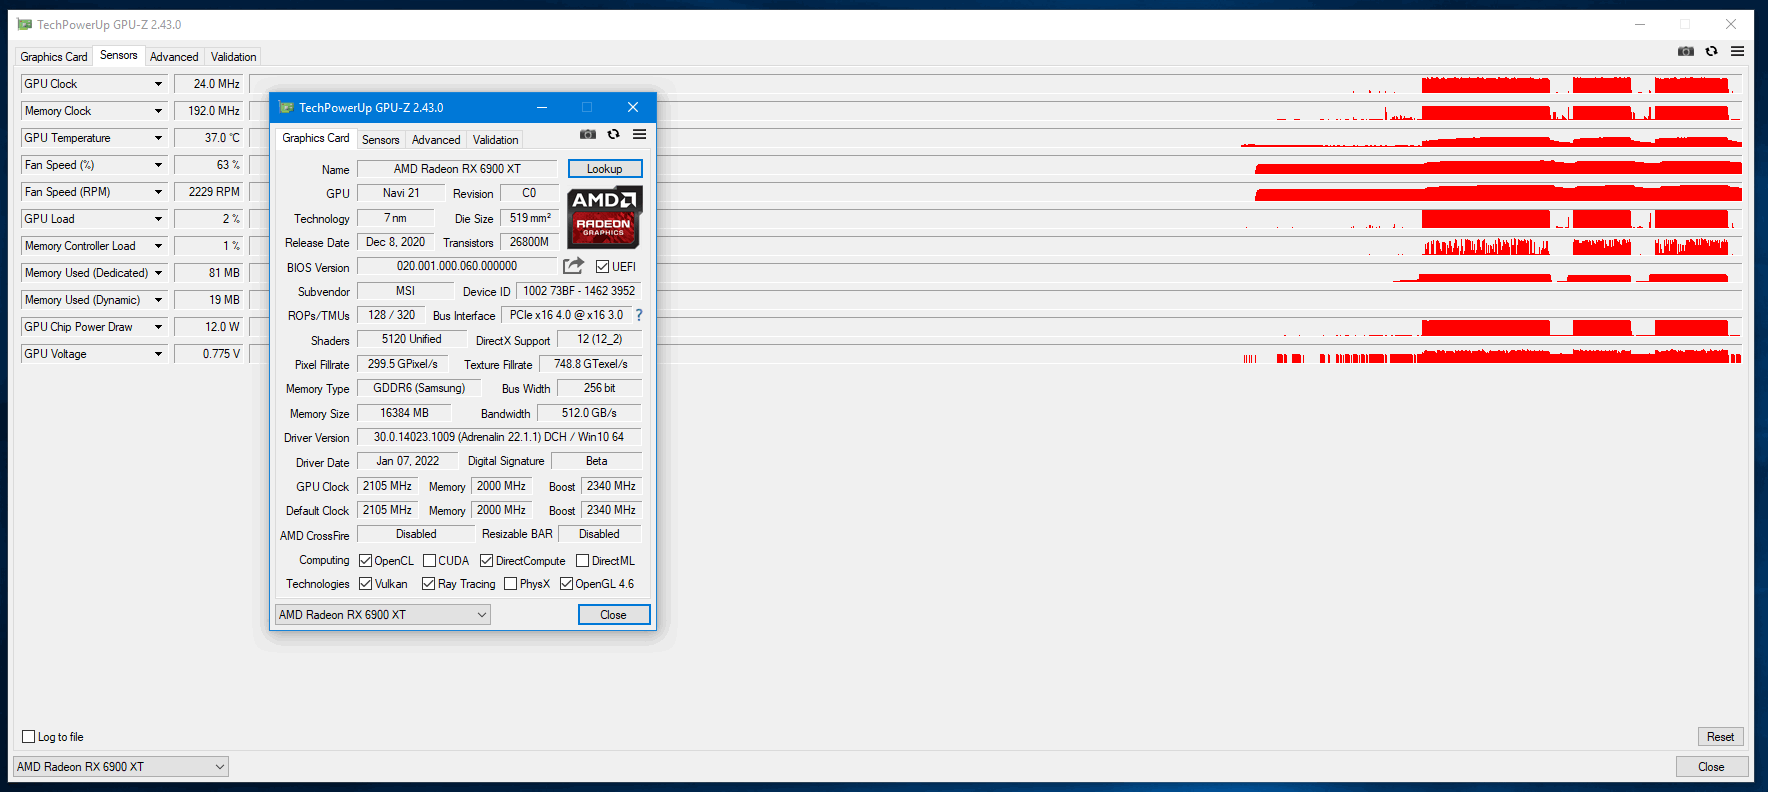Screen dimensions: 1768x792
Task: Switch to Sensors tab in front window
Action: coord(380,140)
